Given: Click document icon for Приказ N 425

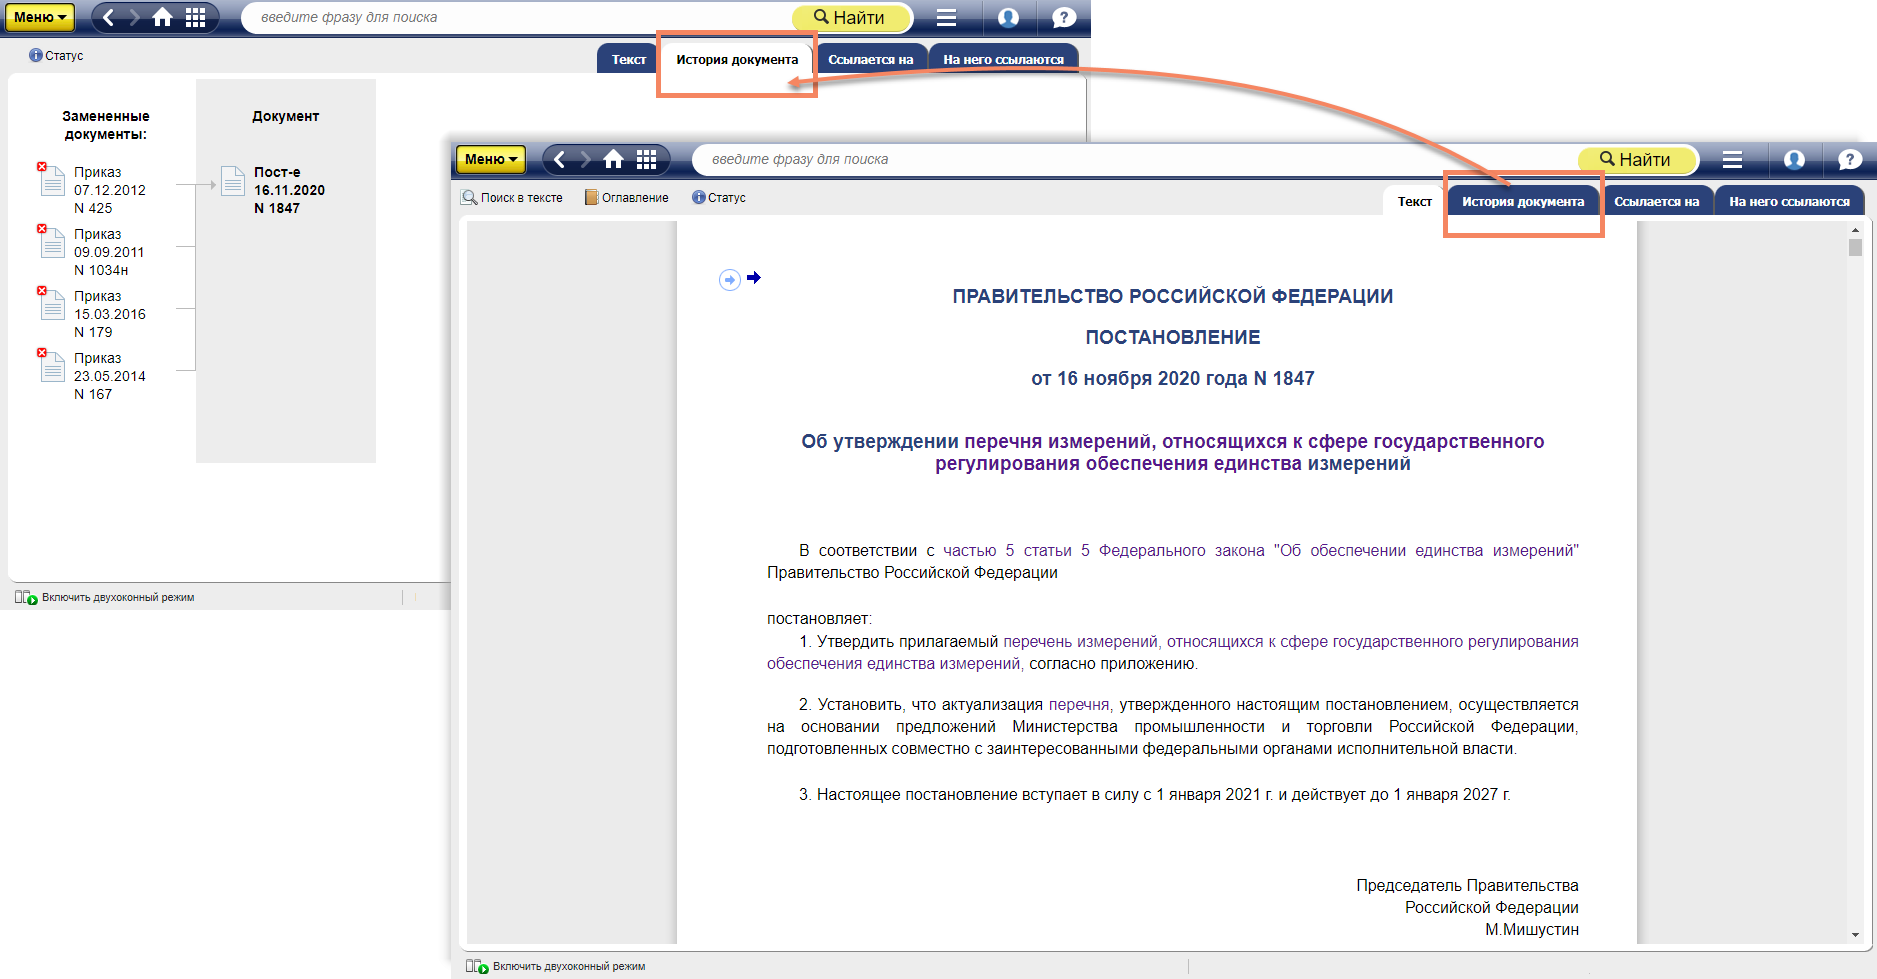Looking at the screenshot, I should 52,179.
